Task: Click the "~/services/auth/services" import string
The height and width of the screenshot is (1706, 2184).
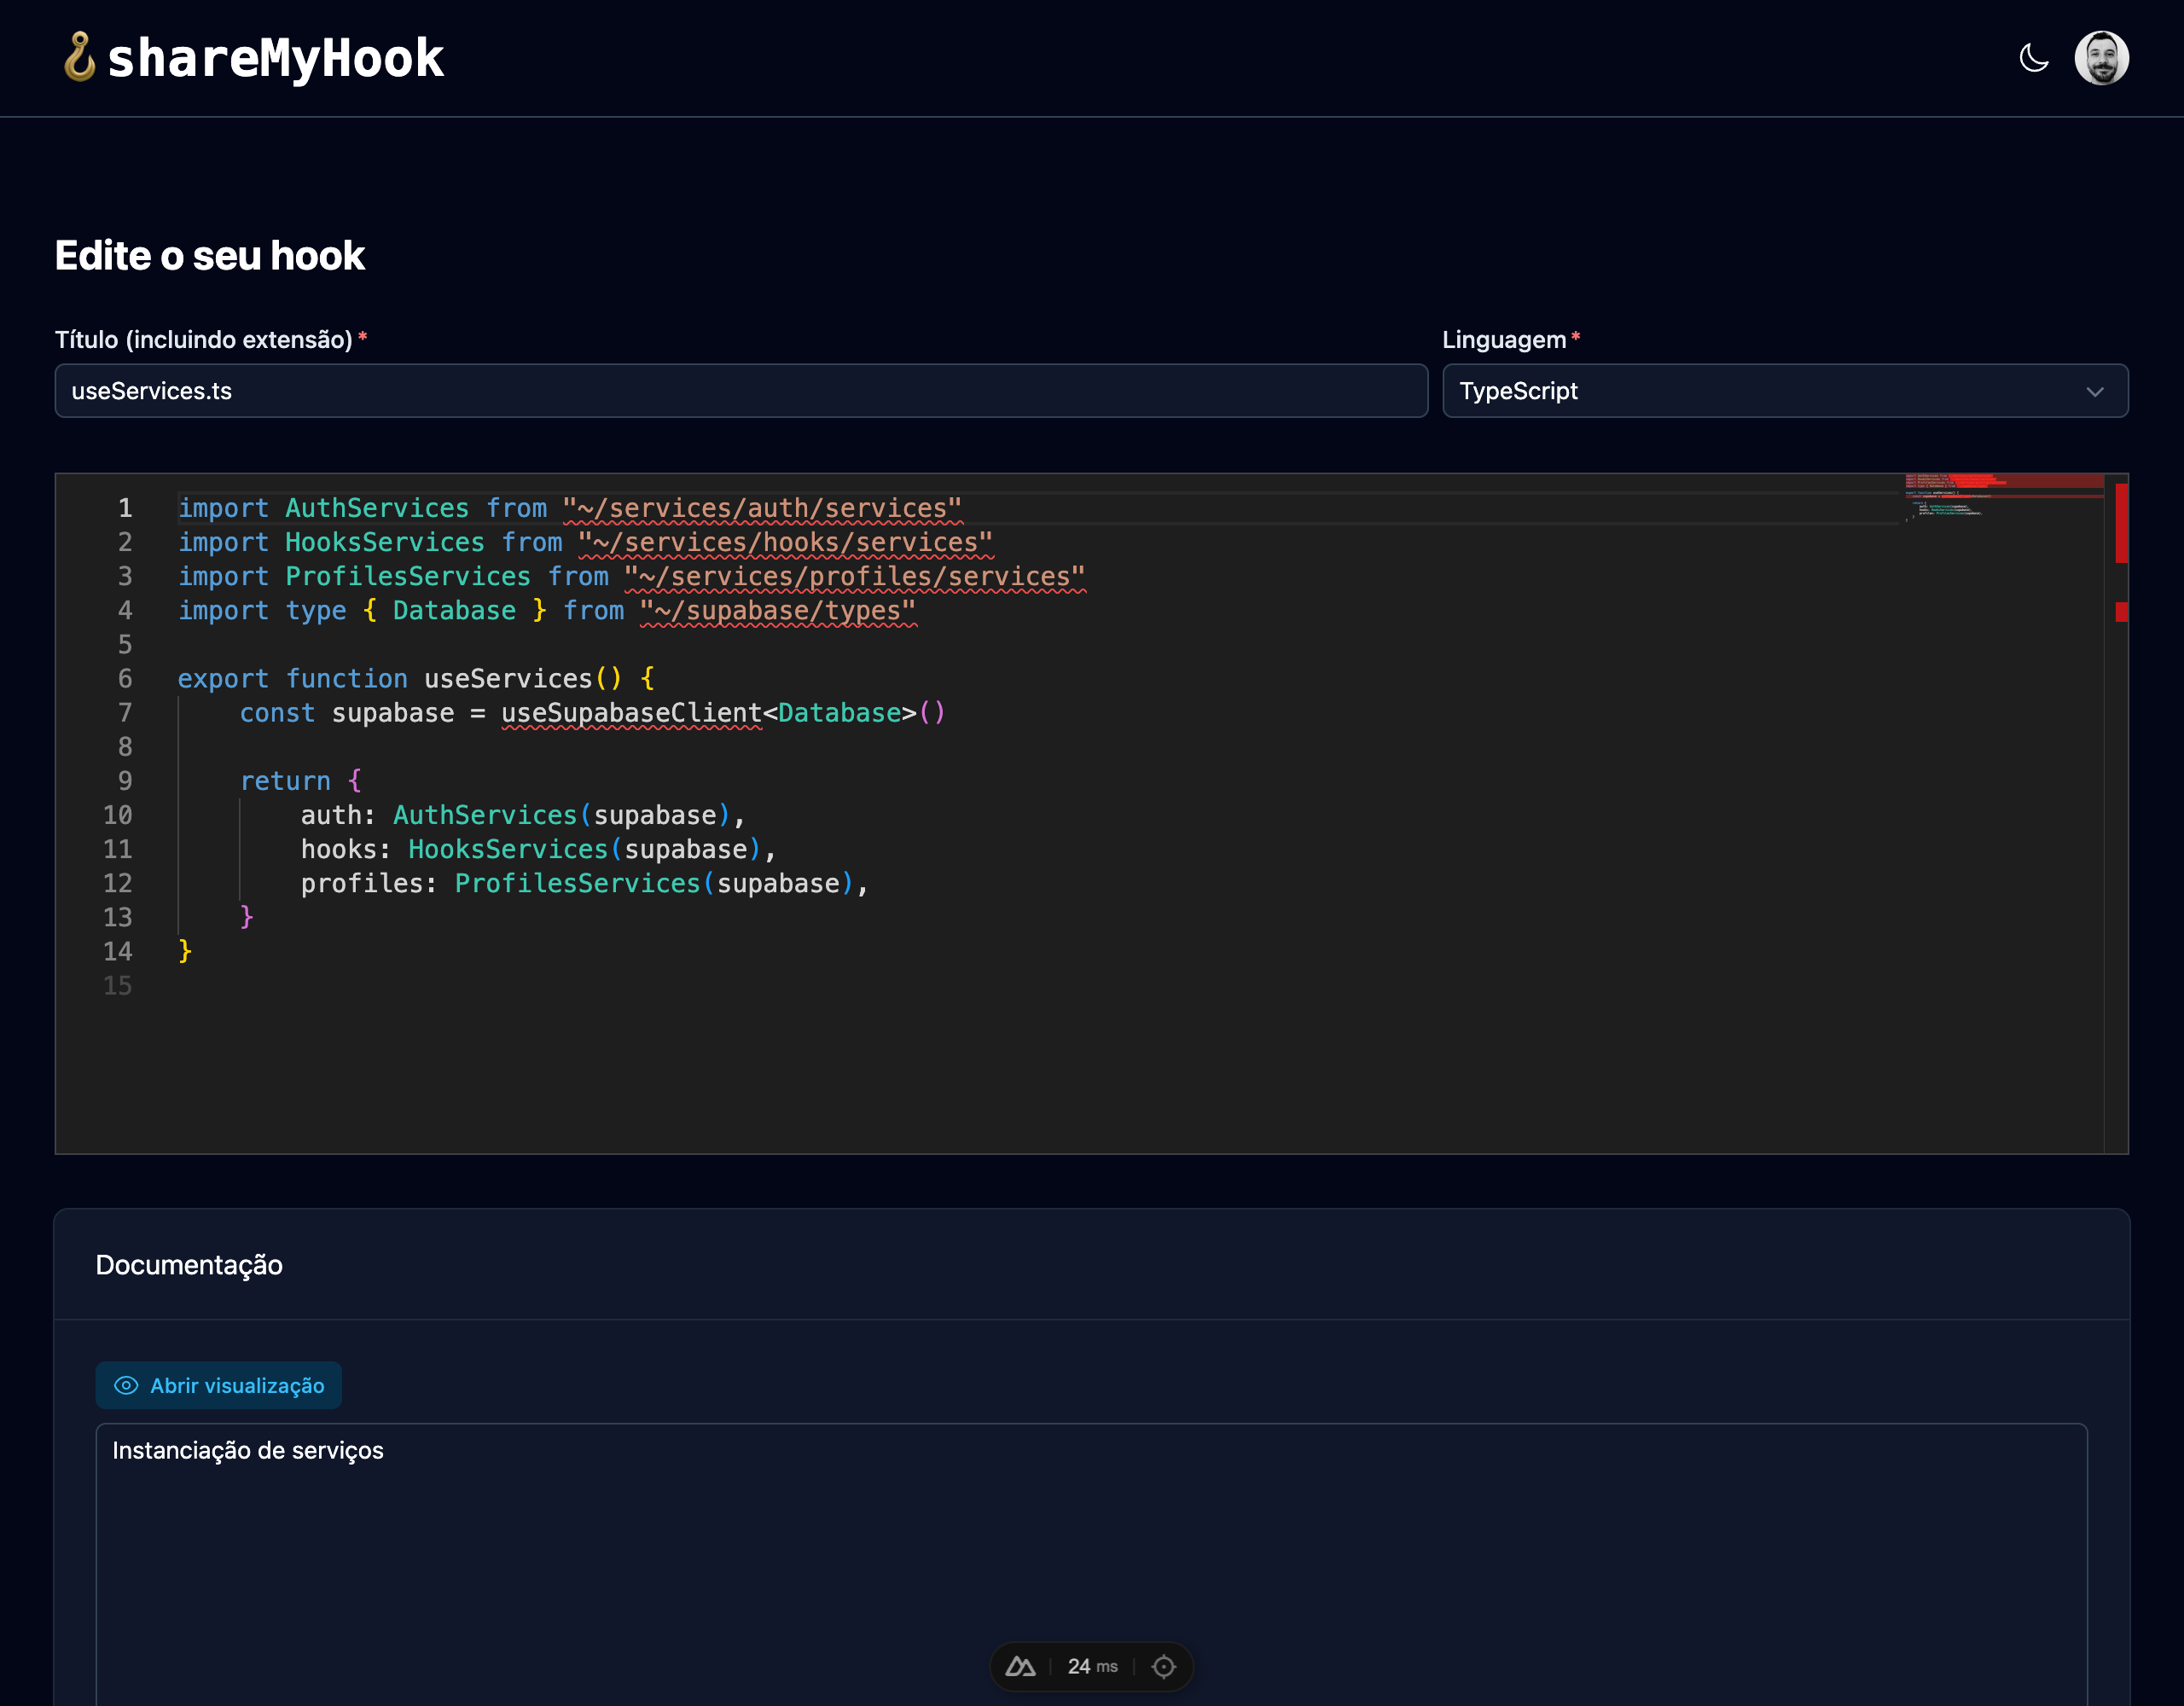Action: pos(762,508)
